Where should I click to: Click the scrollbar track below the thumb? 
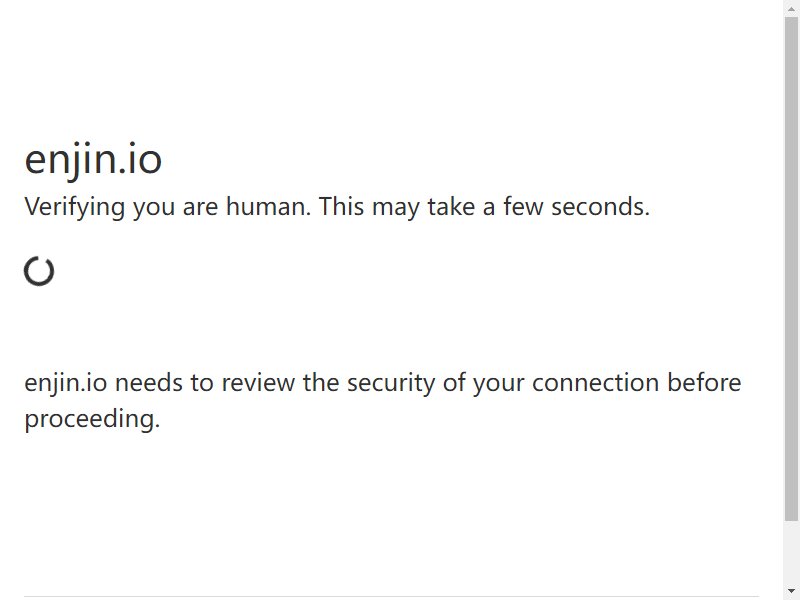pyautogui.click(x=791, y=553)
